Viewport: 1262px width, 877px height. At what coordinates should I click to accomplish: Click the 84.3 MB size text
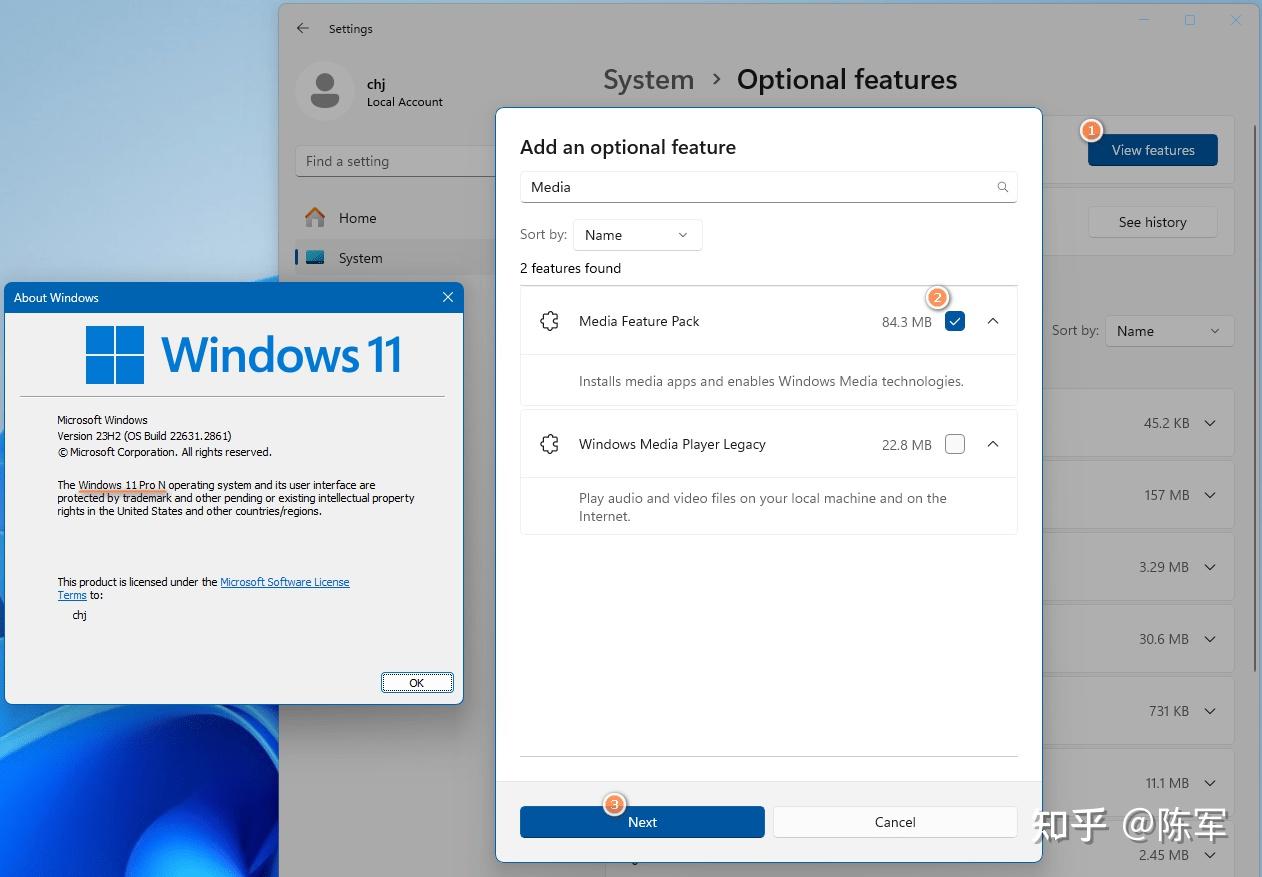pos(907,322)
